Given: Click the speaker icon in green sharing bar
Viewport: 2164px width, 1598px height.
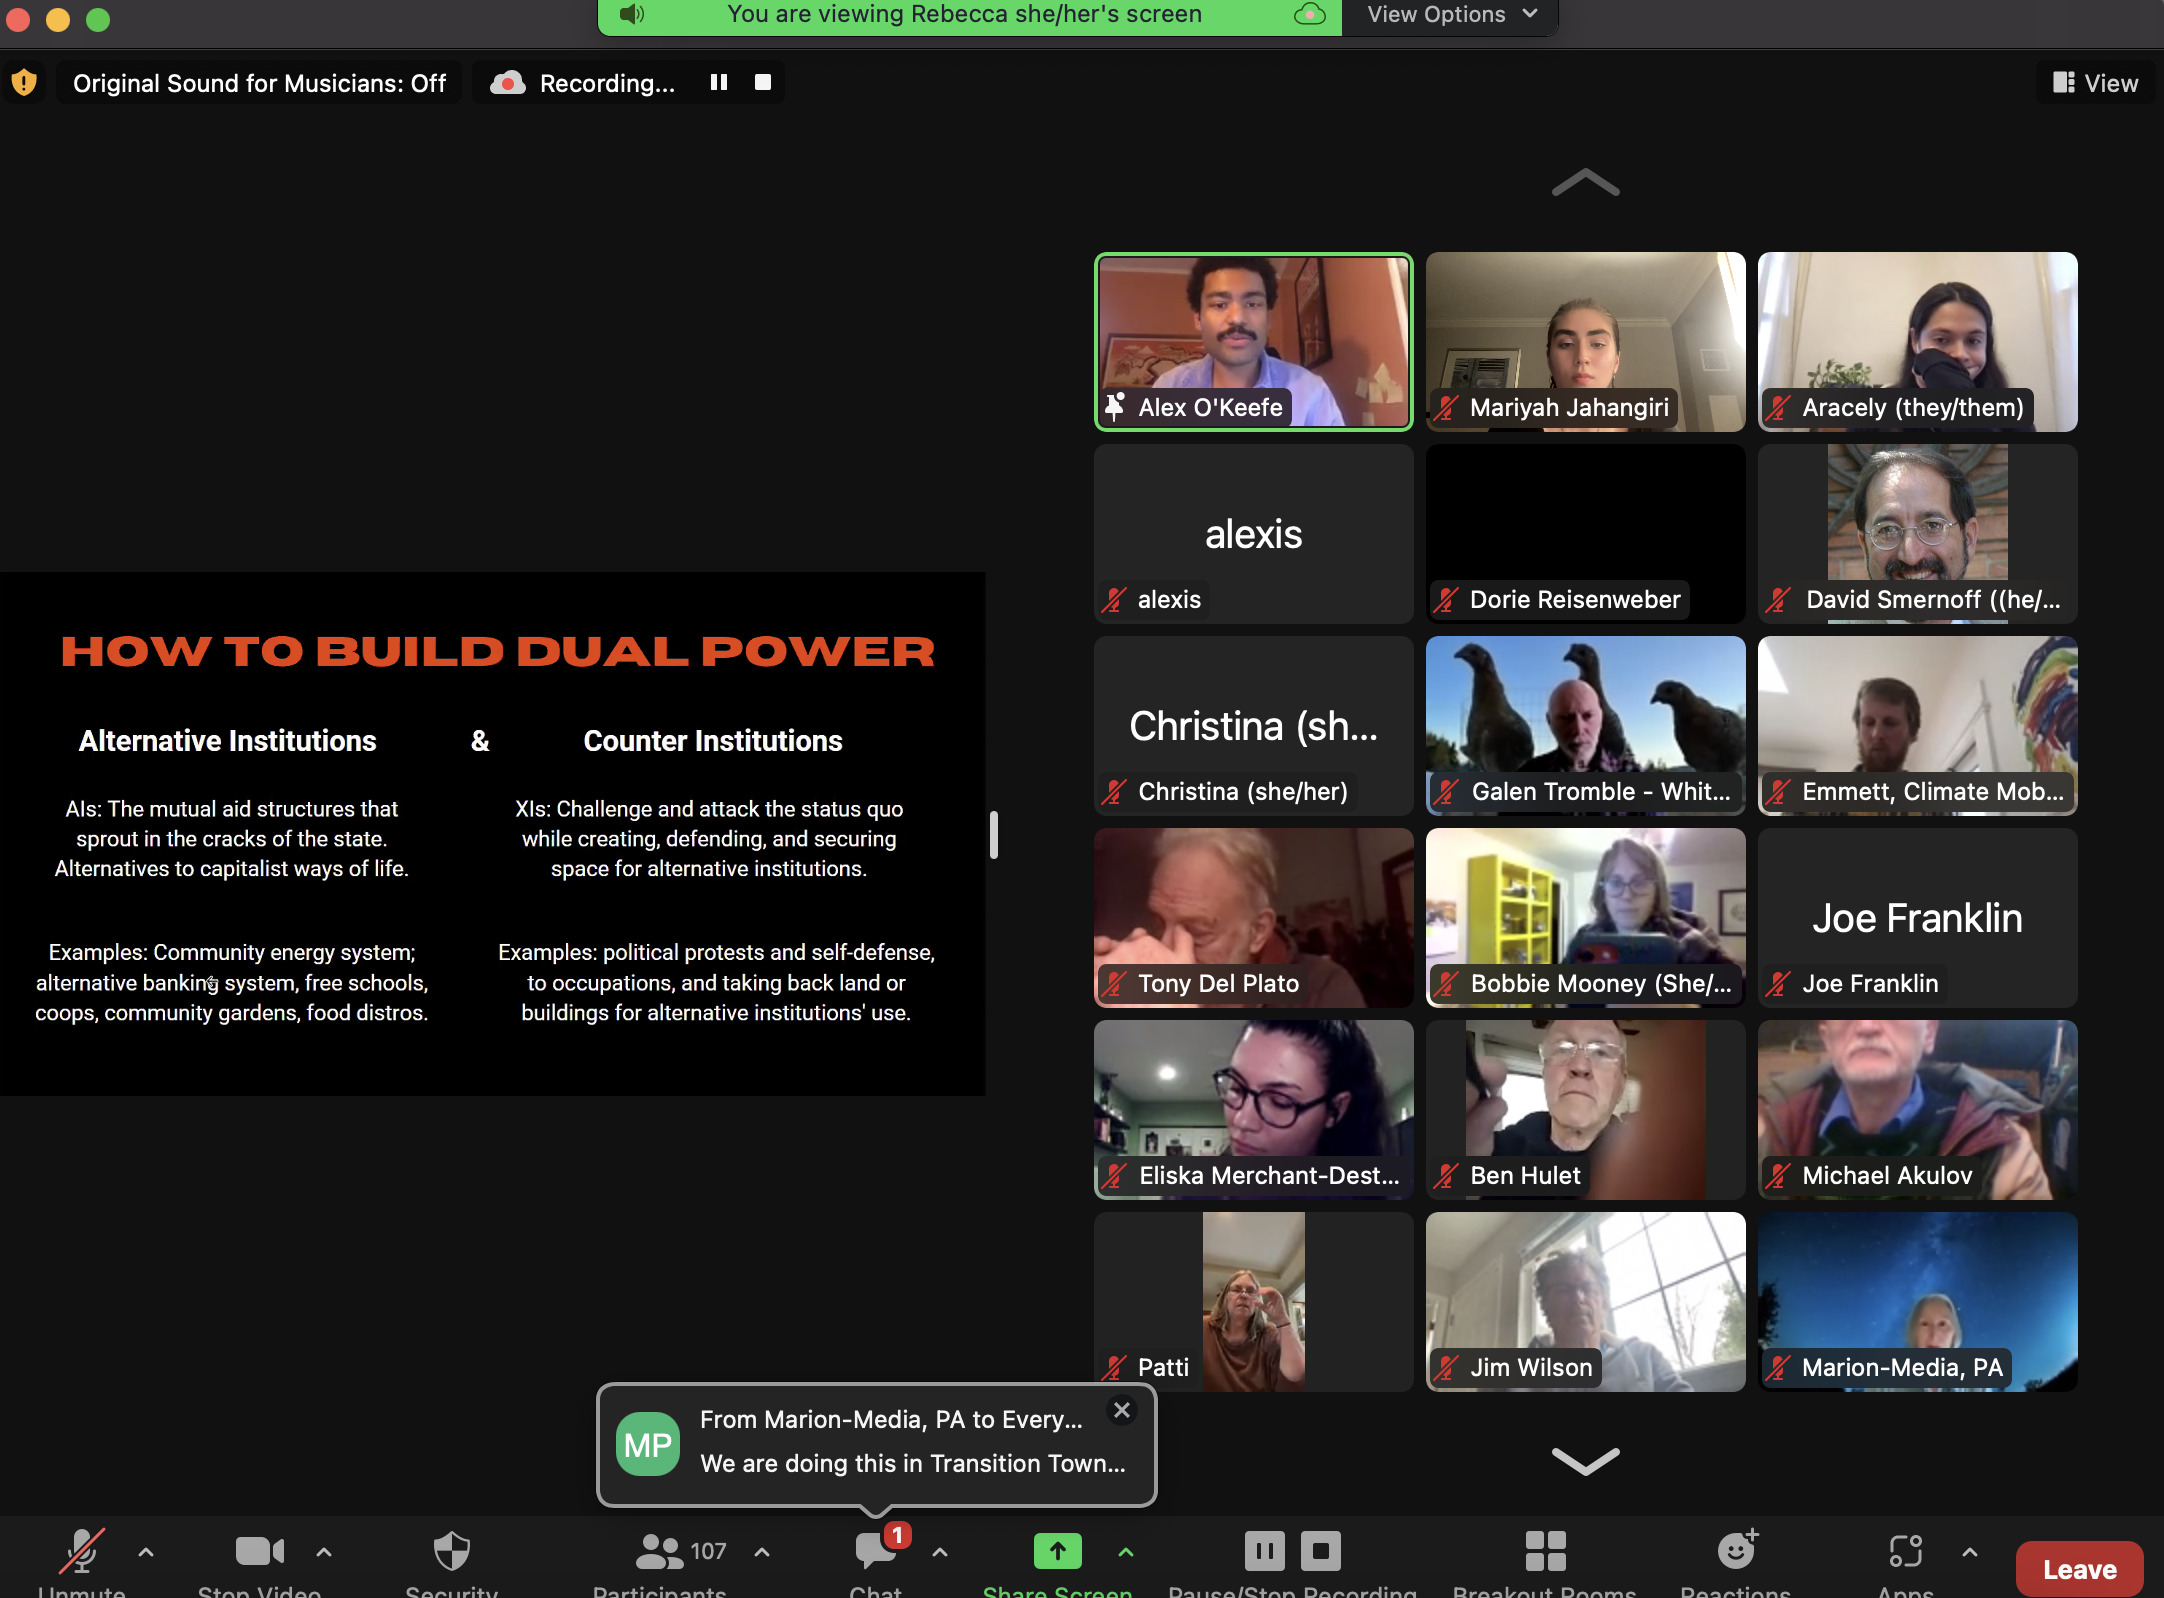Looking at the screenshot, I should pyautogui.click(x=631, y=14).
